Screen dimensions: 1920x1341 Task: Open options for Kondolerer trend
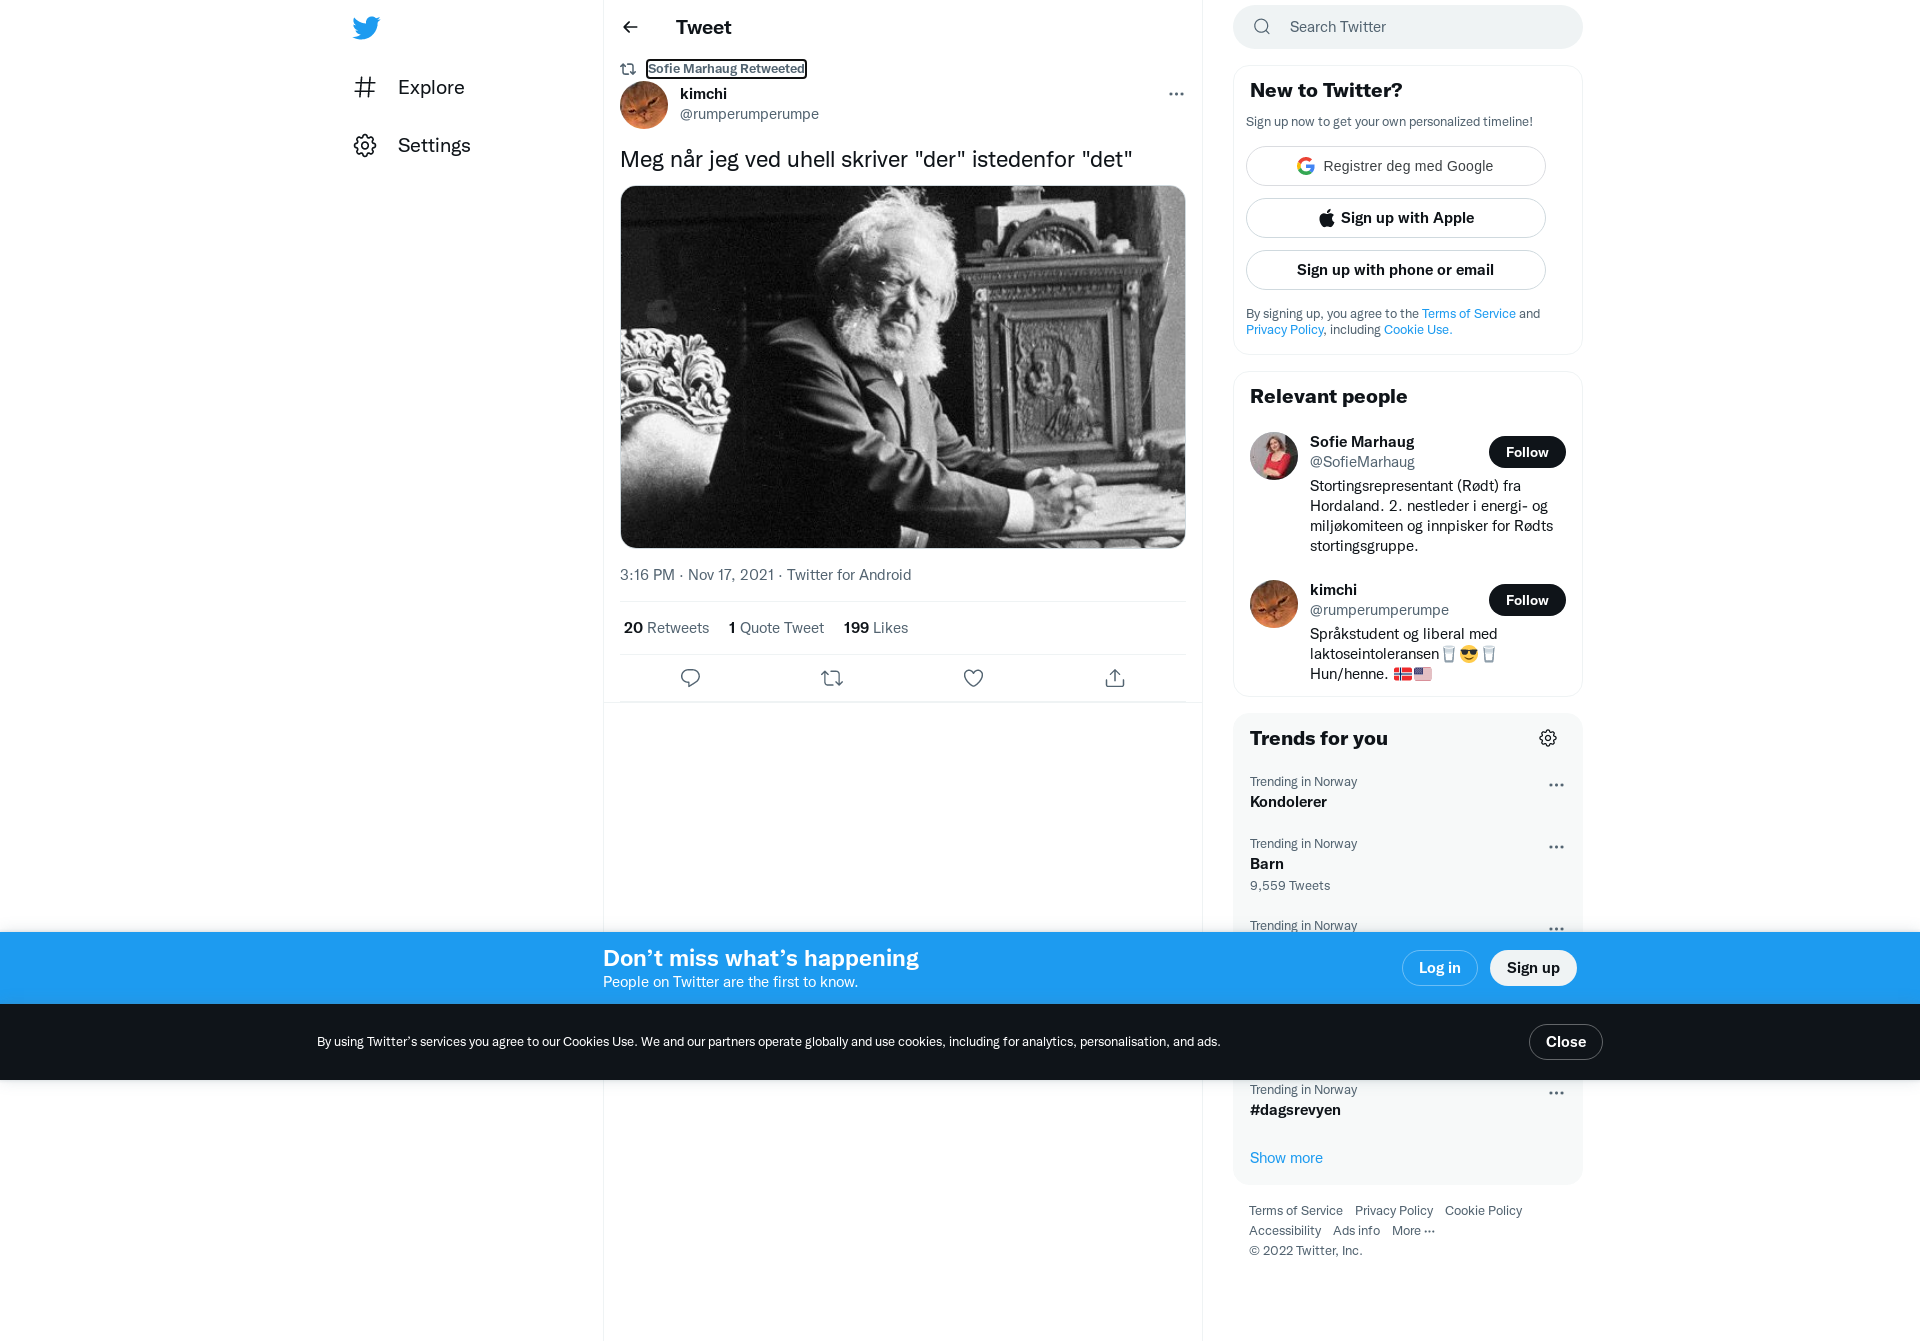click(1556, 785)
